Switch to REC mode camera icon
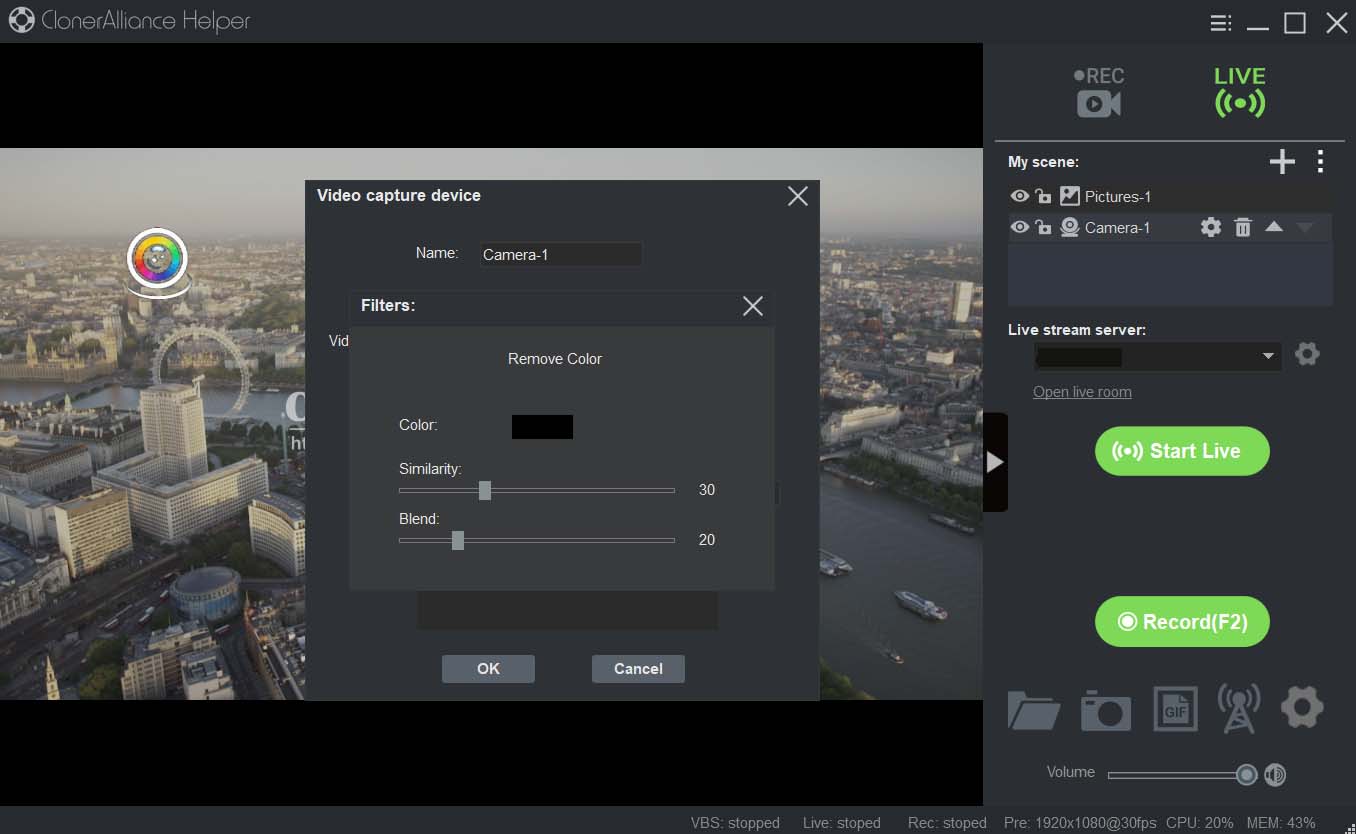The height and width of the screenshot is (834, 1356). [1099, 92]
